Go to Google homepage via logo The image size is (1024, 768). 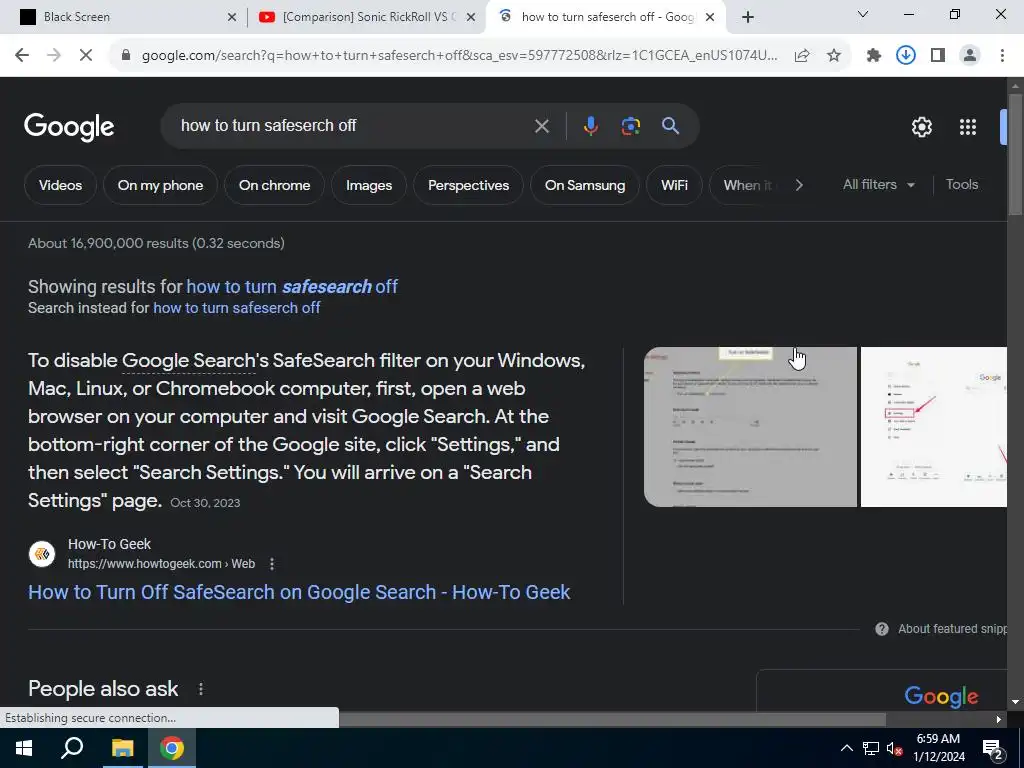click(x=69, y=127)
